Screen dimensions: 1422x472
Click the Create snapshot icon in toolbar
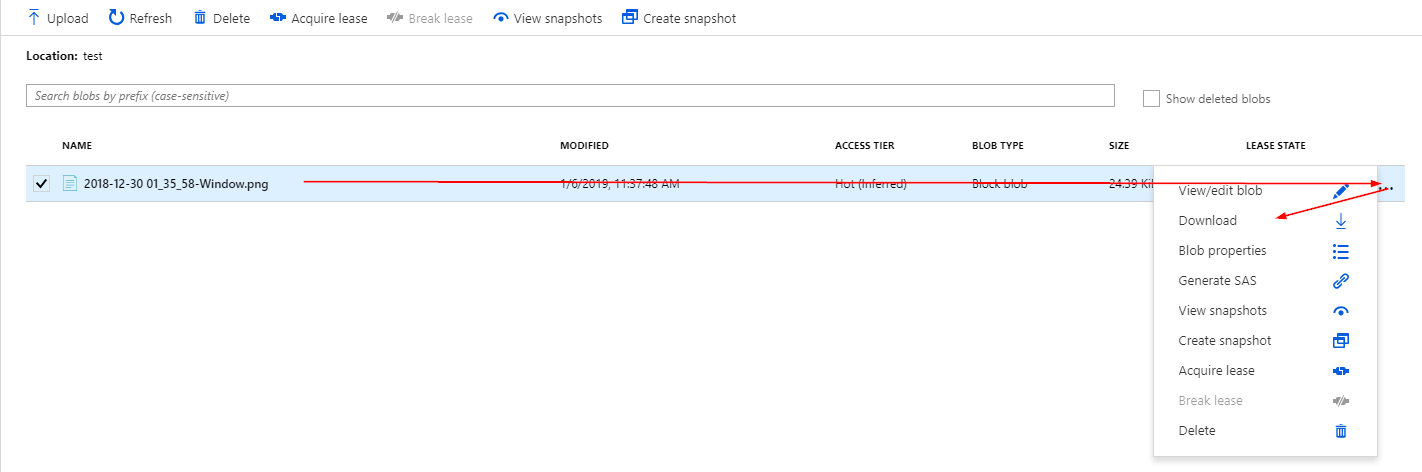point(629,18)
